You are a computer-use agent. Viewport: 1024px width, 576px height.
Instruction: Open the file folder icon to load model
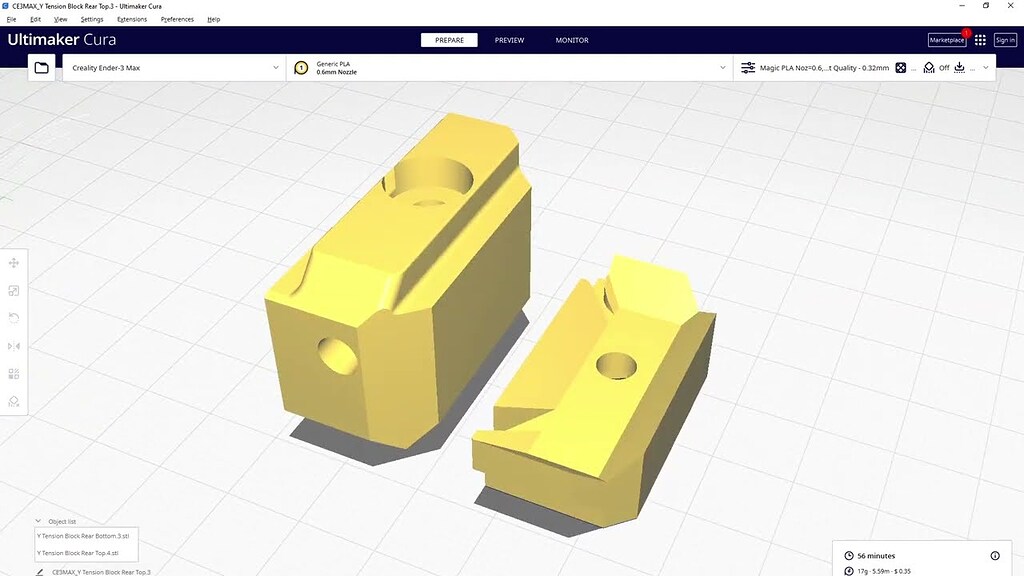[40, 67]
